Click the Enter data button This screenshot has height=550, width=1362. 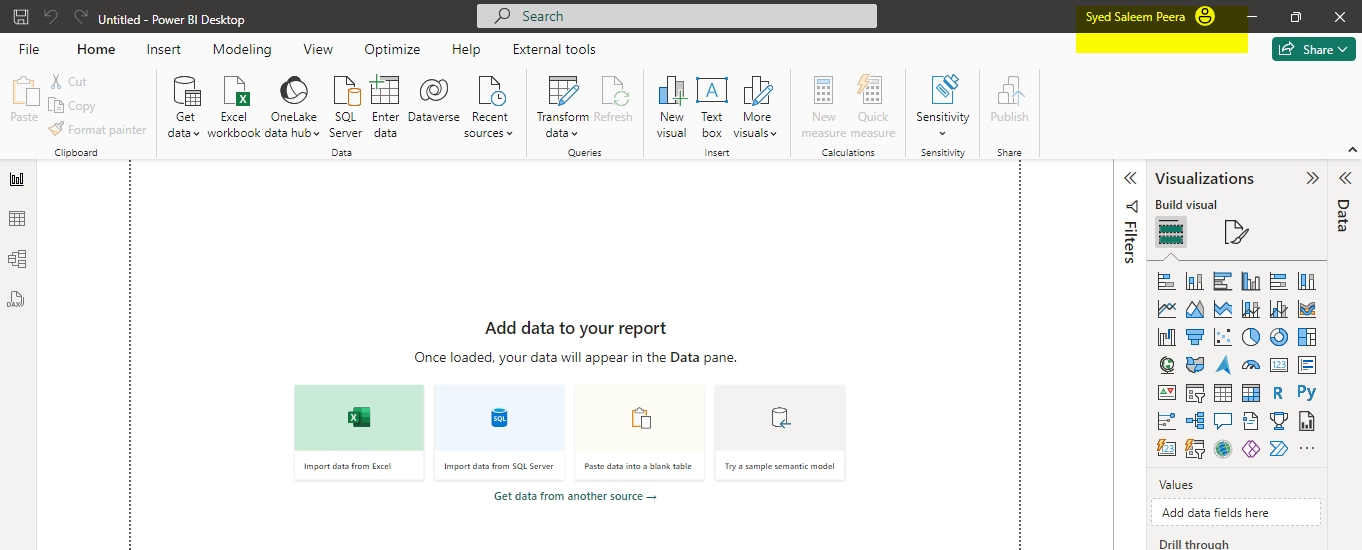[385, 107]
